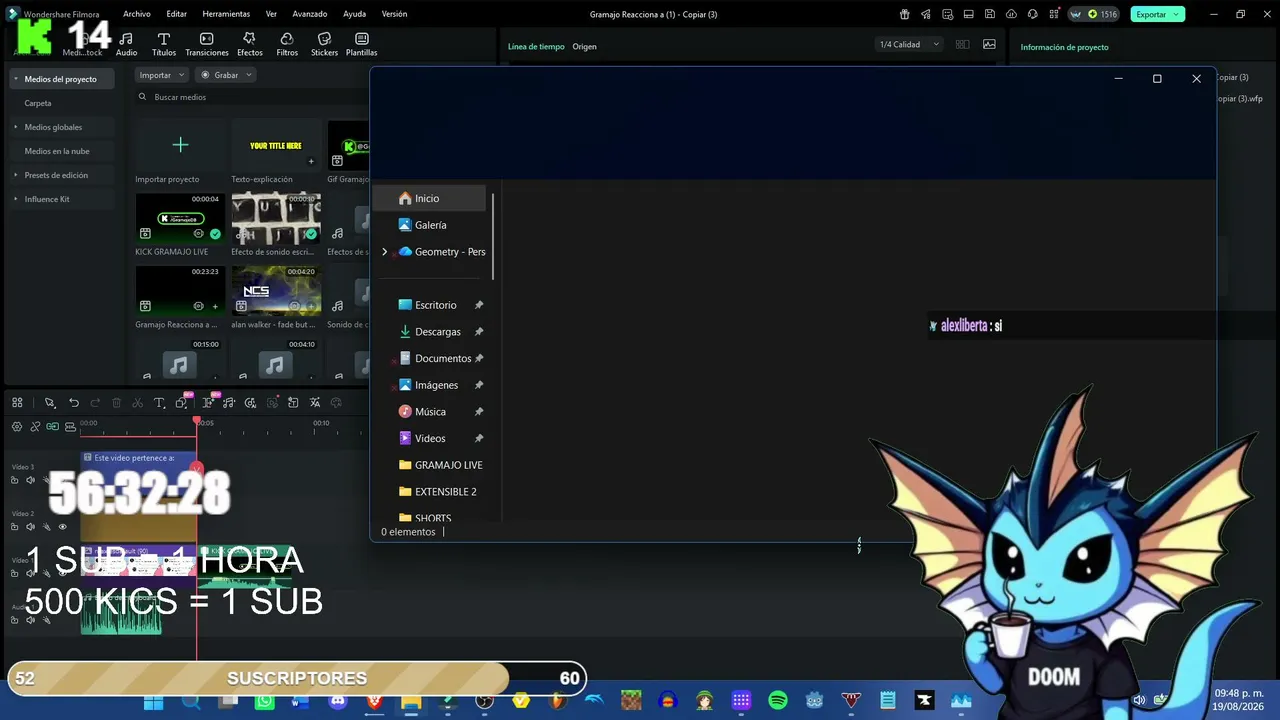Click Importar proyecto plus tile

180,146
